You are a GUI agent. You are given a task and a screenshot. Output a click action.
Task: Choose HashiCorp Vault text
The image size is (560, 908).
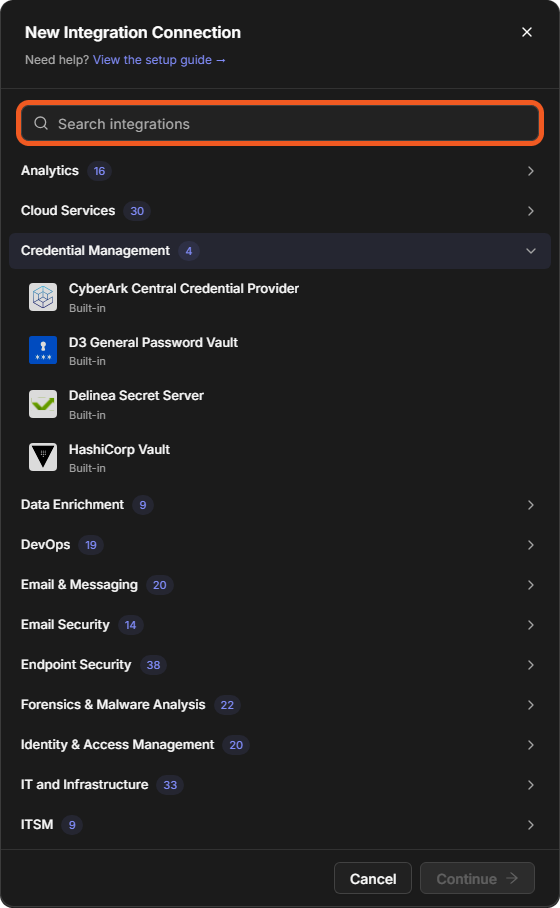click(119, 449)
